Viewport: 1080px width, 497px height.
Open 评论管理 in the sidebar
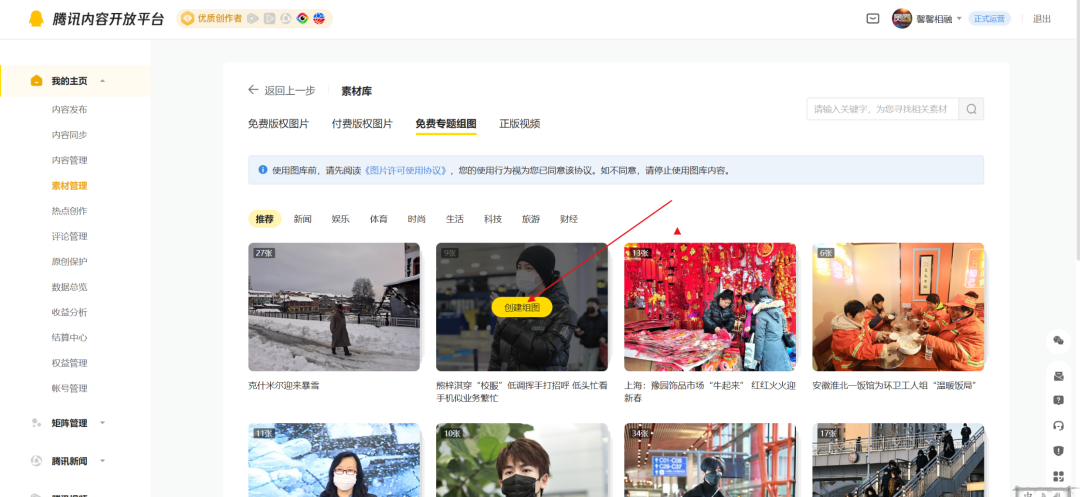(x=70, y=236)
